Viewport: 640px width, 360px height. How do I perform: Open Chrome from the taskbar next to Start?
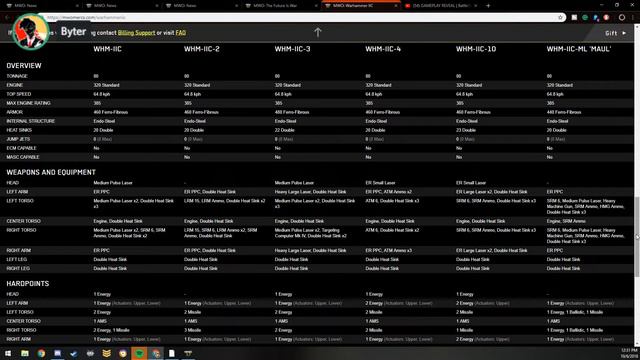point(41,353)
